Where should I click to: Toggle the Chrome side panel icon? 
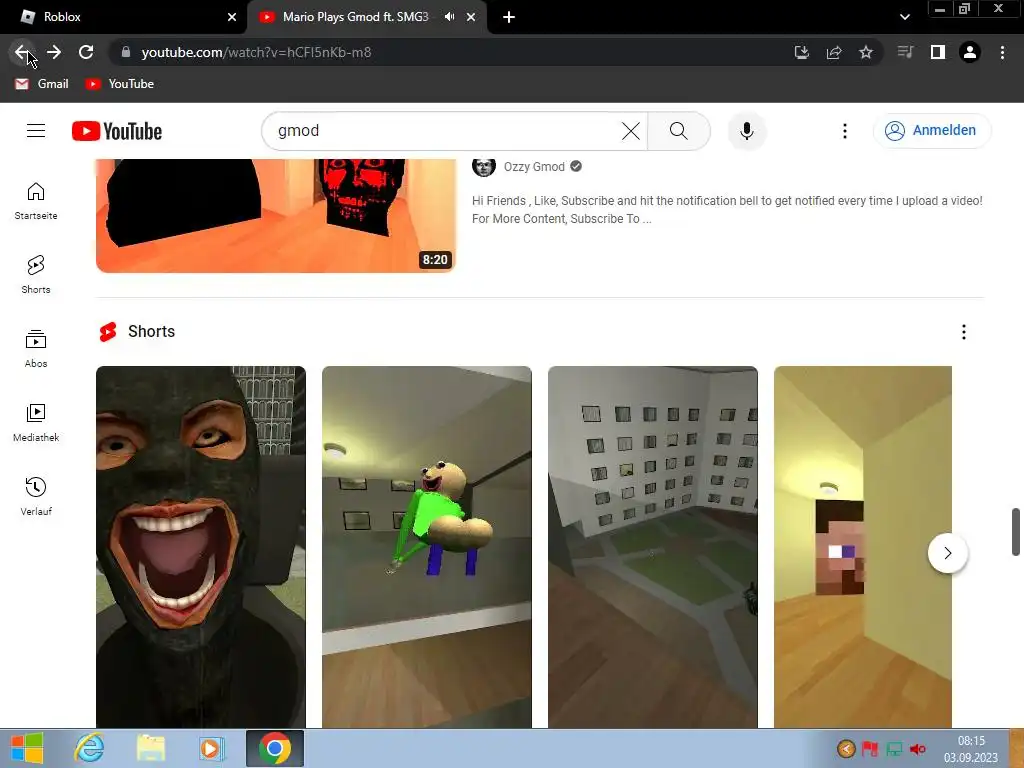click(938, 52)
